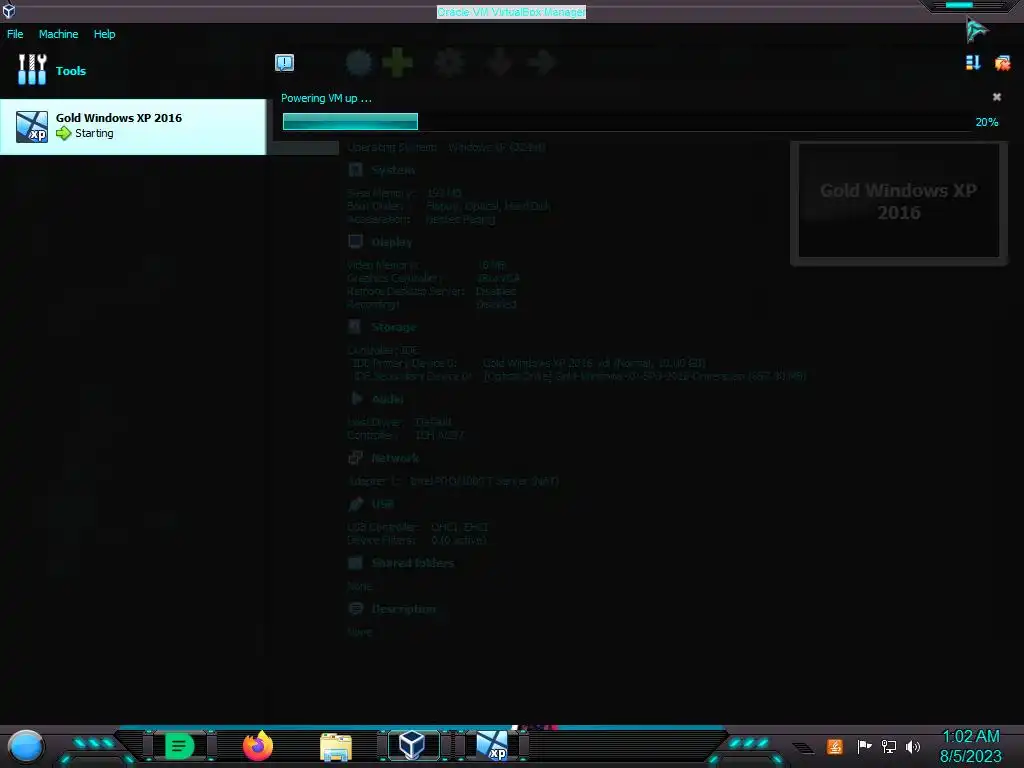This screenshot has height=768, width=1024.
Task: Click the 20% progress value
Action: coord(987,122)
